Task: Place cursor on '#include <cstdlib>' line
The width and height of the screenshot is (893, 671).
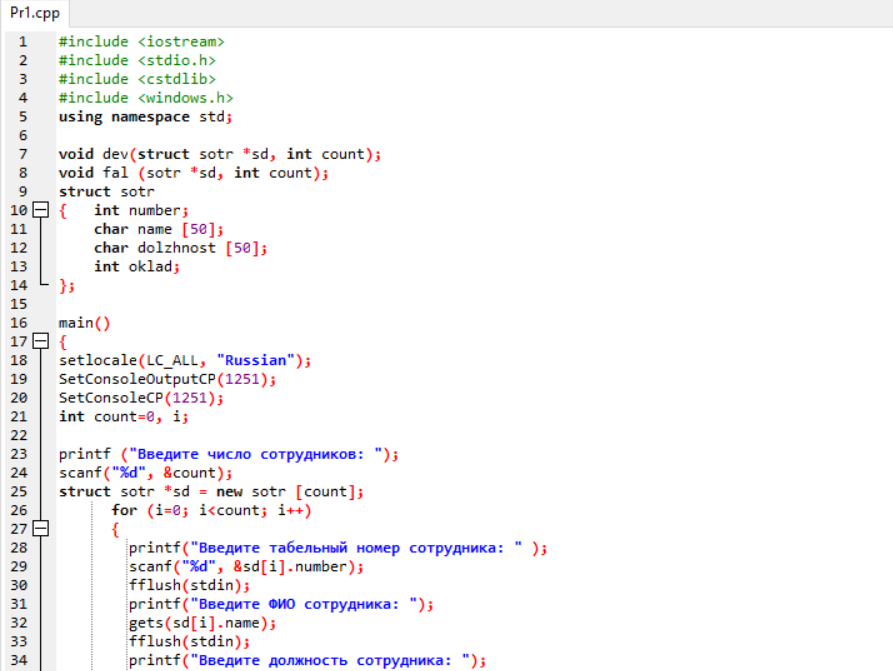Action: pyautogui.click(x=137, y=79)
